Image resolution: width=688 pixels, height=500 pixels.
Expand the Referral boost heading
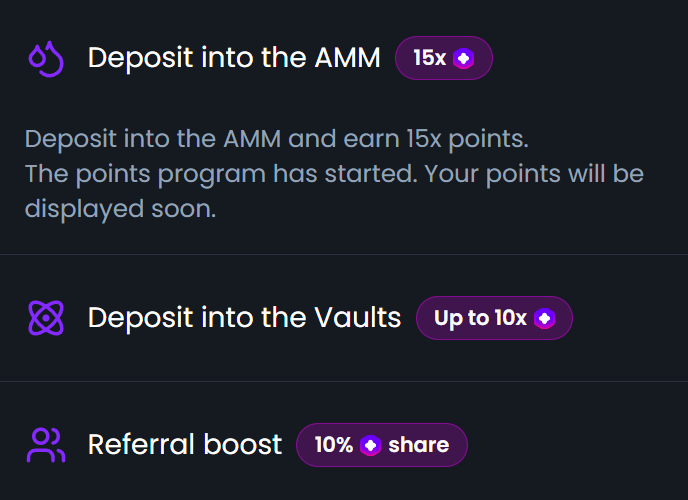coord(185,445)
